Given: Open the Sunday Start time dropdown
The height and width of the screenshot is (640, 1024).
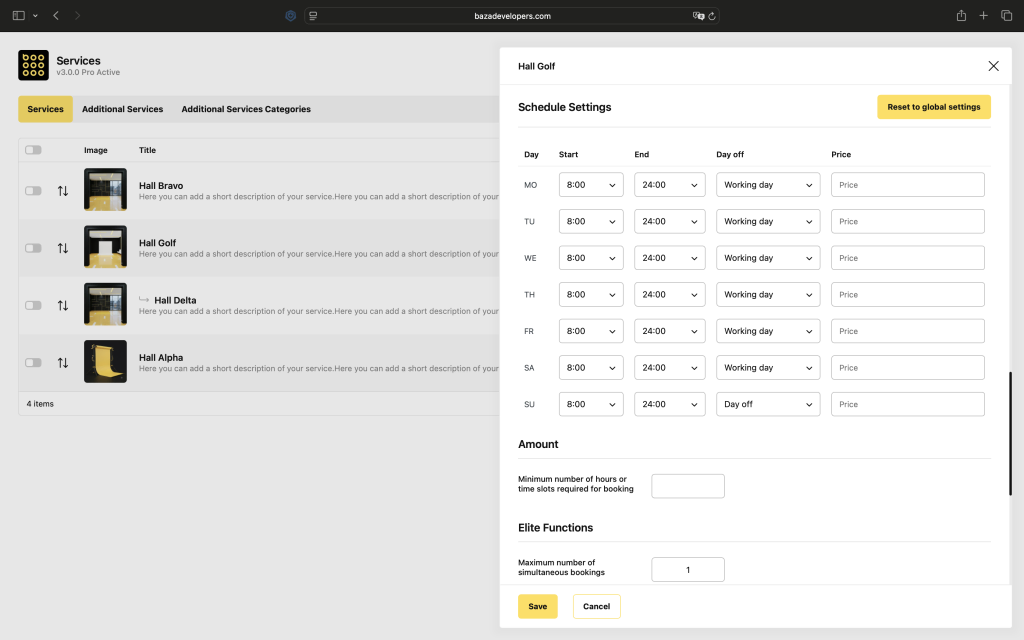Looking at the screenshot, I should [x=591, y=404].
